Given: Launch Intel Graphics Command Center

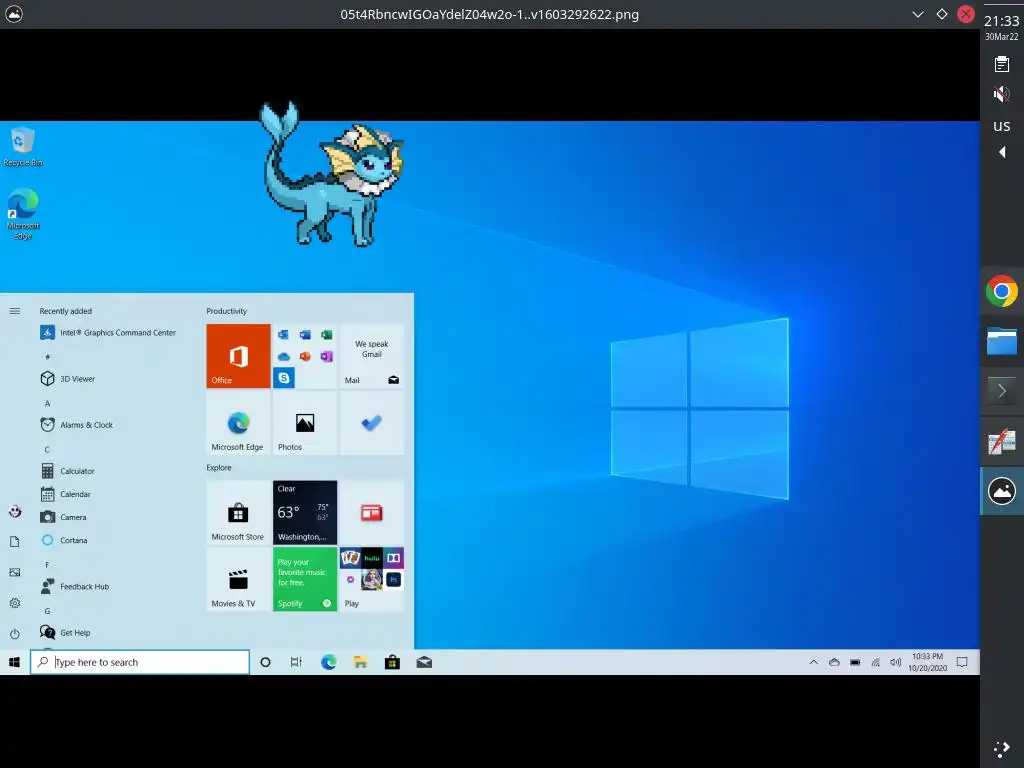Looking at the screenshot, I should click(108, 332).
